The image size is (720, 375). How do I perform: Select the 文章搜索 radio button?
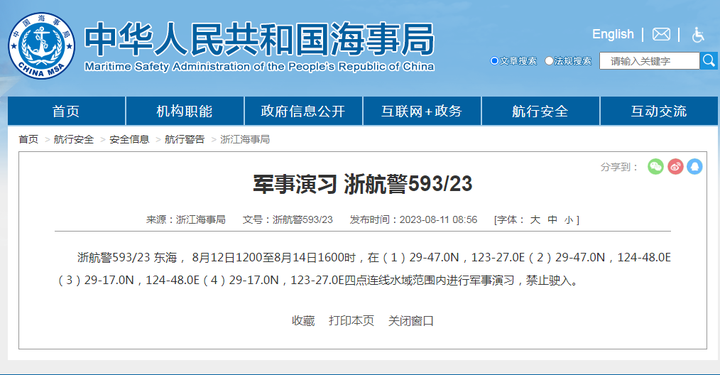click(495, 61)
